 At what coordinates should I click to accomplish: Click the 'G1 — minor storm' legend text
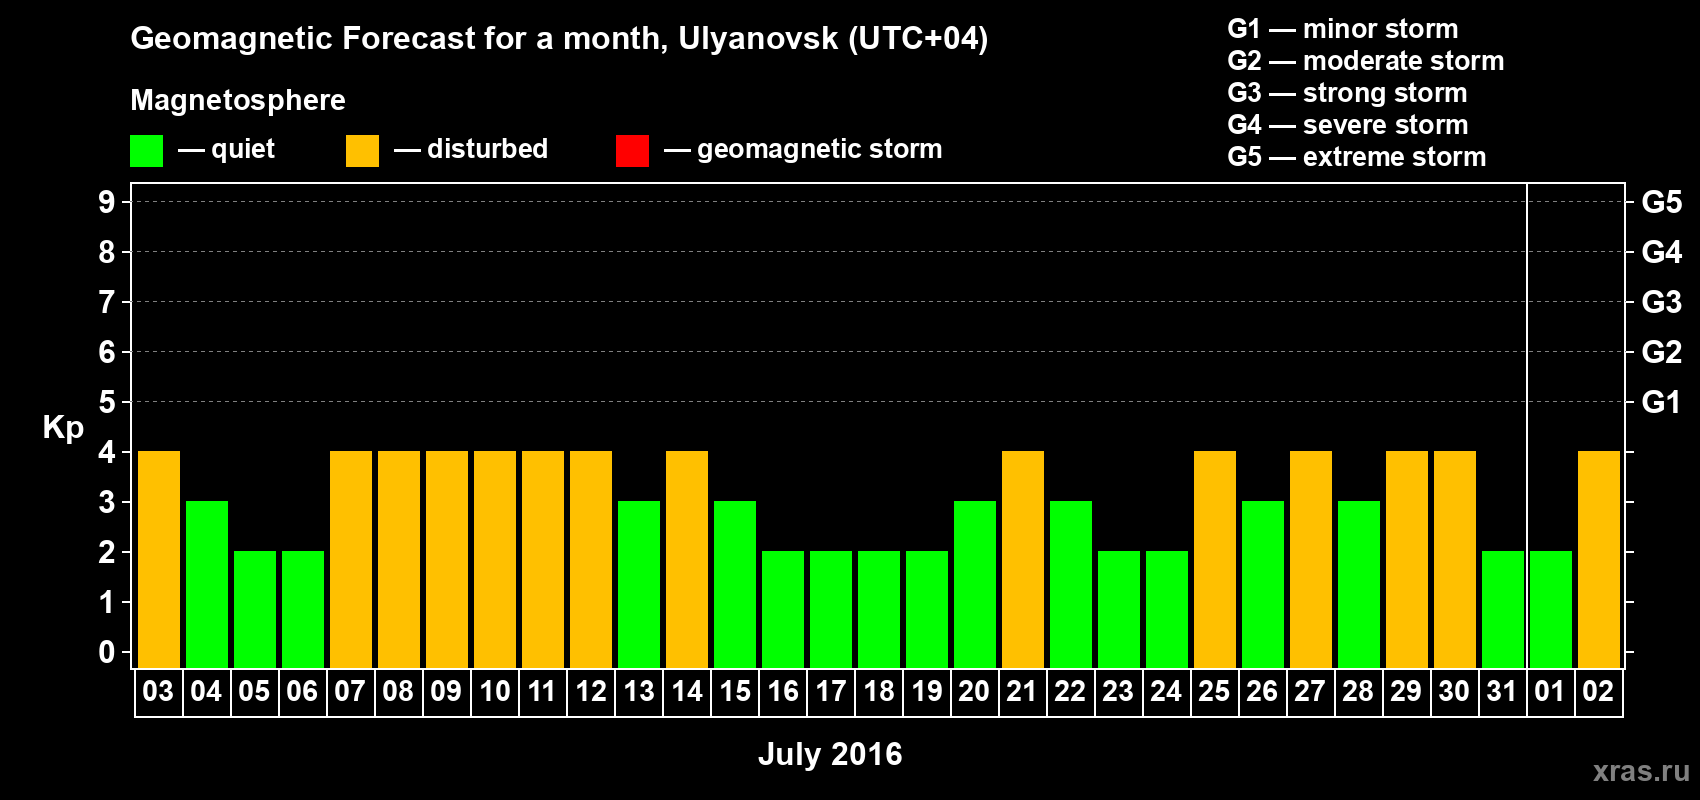click(x=1343, y=29)
